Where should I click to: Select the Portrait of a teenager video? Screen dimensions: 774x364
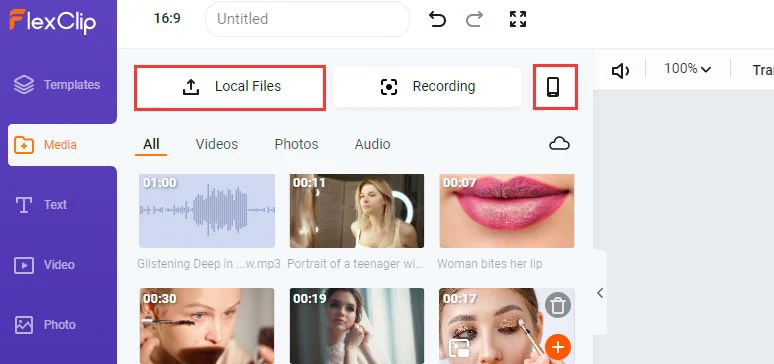point(357,211)
